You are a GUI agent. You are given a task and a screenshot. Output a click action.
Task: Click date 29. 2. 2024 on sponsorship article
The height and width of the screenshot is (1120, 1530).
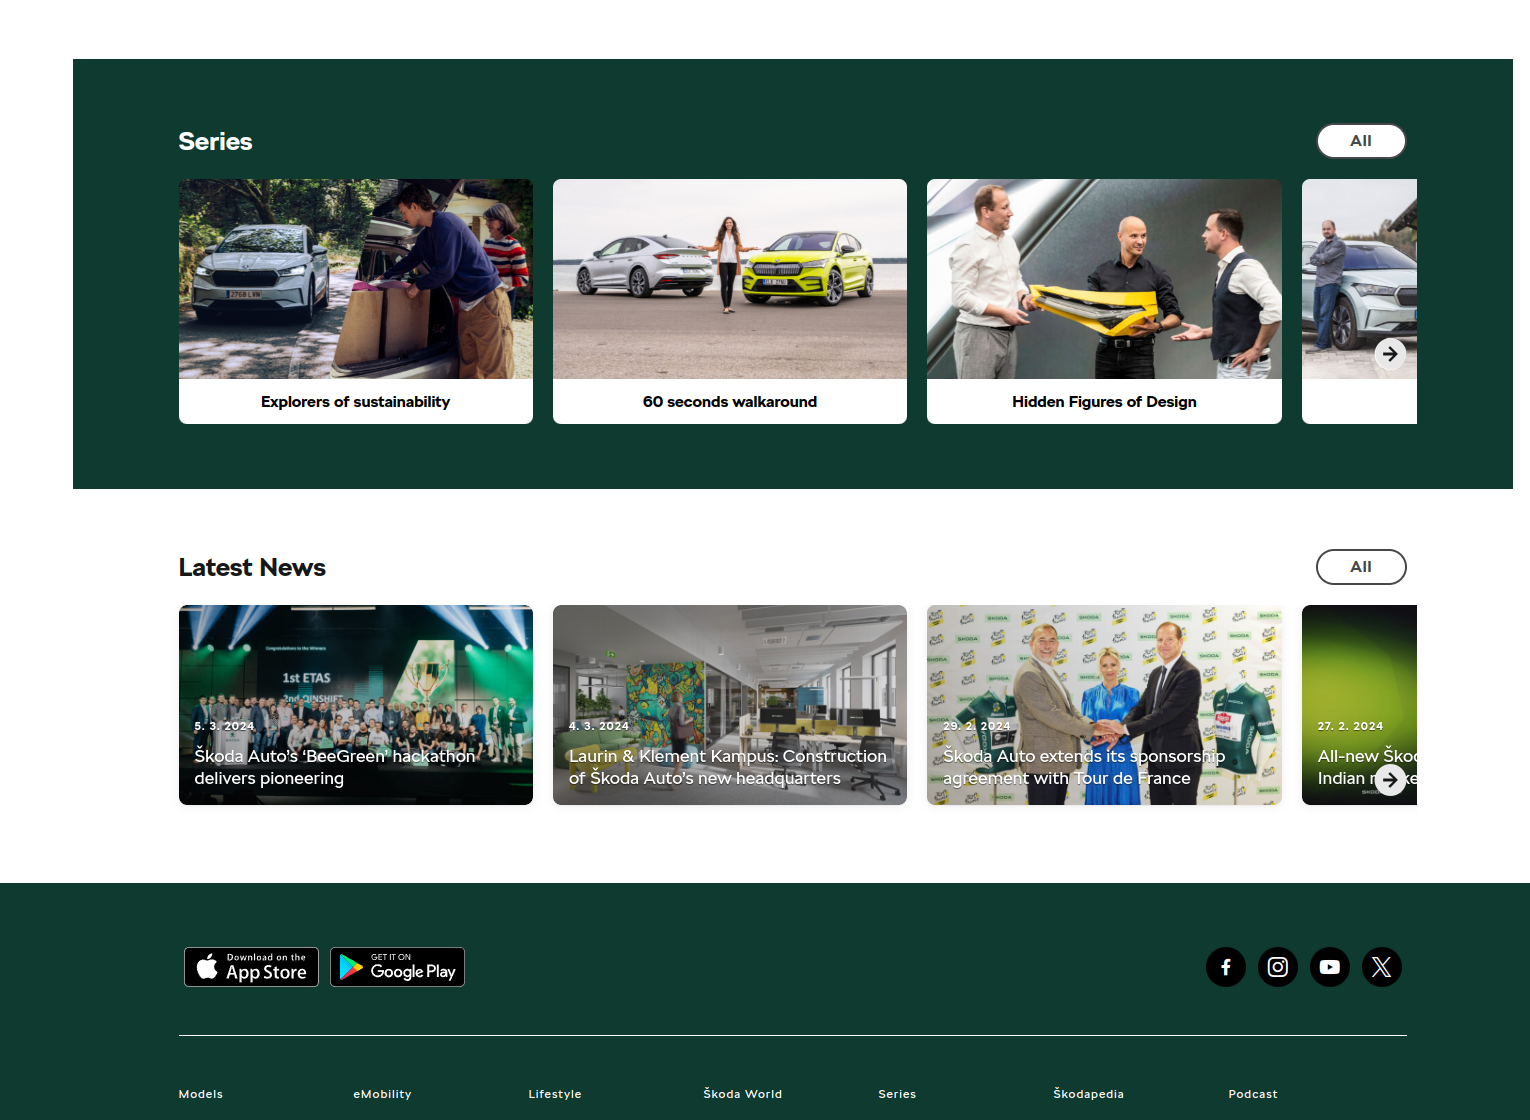point(977,726)
